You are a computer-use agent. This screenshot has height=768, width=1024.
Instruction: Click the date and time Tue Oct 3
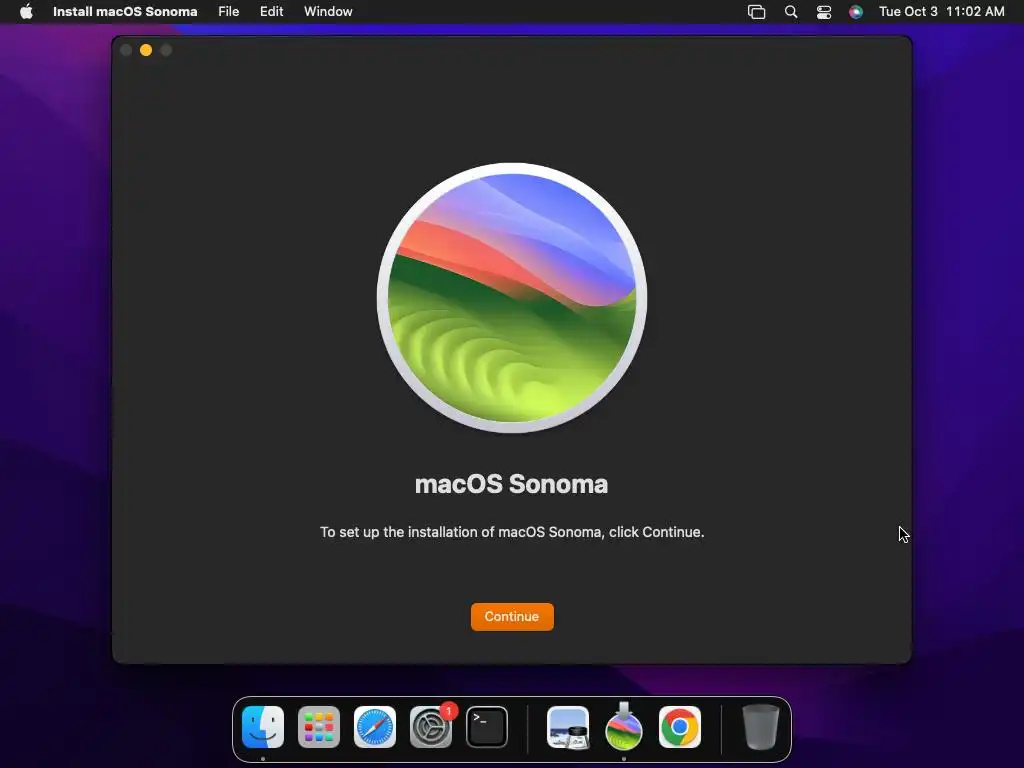click(941, 11)
